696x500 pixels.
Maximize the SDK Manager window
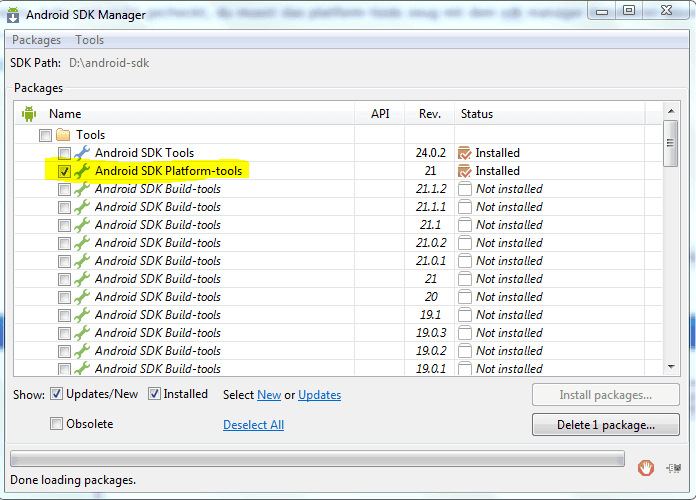click(x=629, y=11)
